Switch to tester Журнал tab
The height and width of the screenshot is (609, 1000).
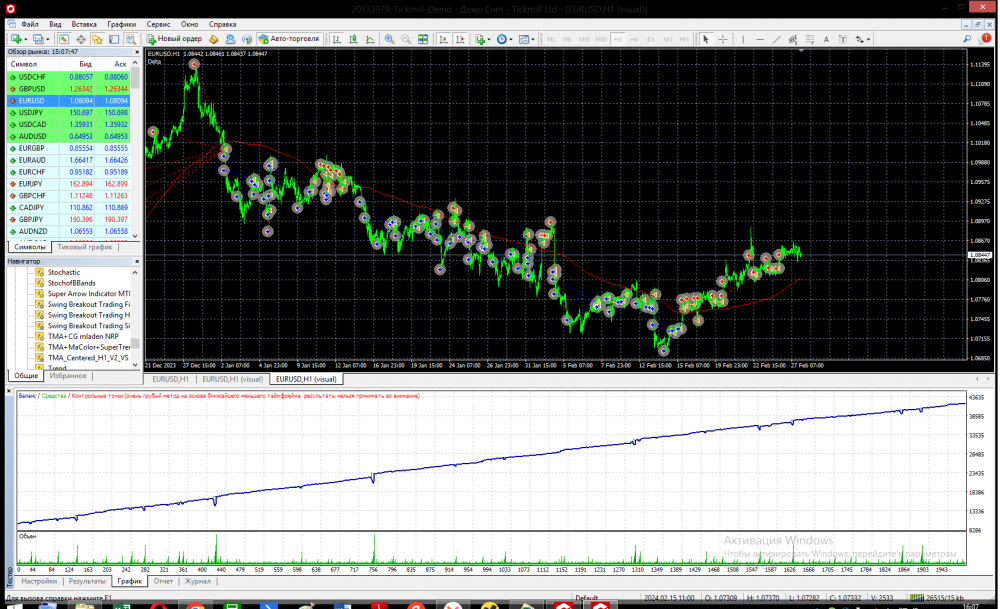(x=197, y=581)
